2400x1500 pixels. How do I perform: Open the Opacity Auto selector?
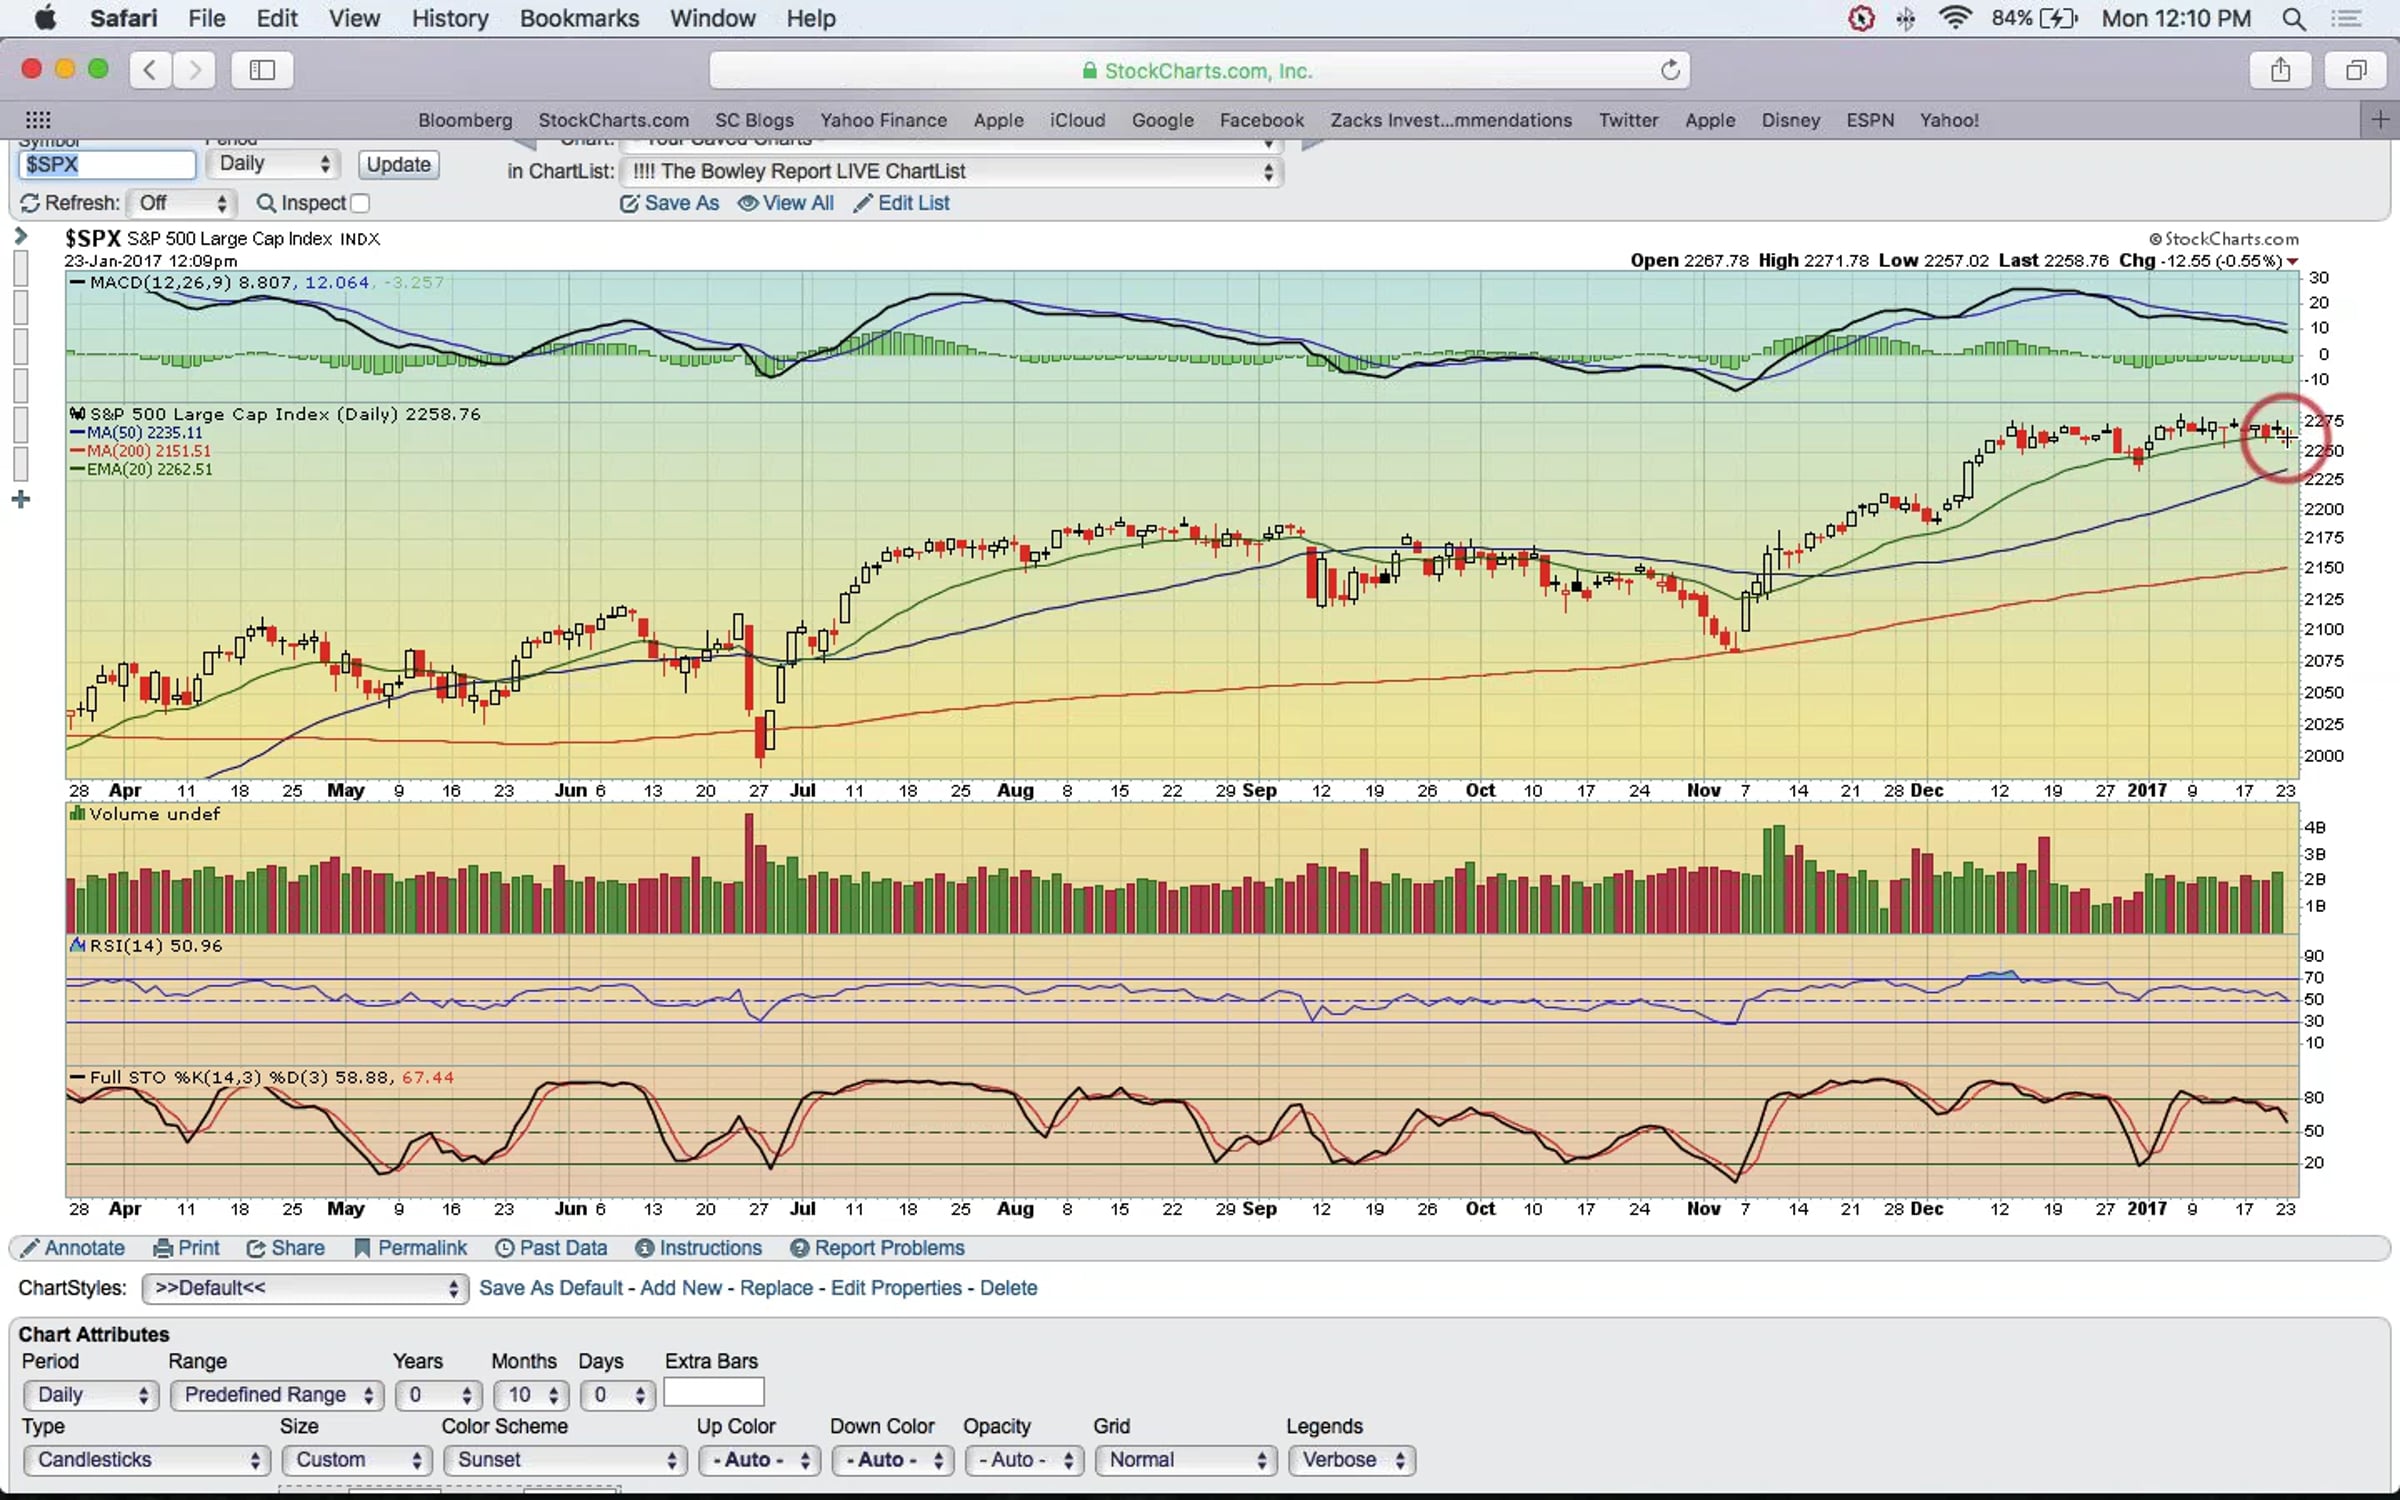tap(1024, 1460)
